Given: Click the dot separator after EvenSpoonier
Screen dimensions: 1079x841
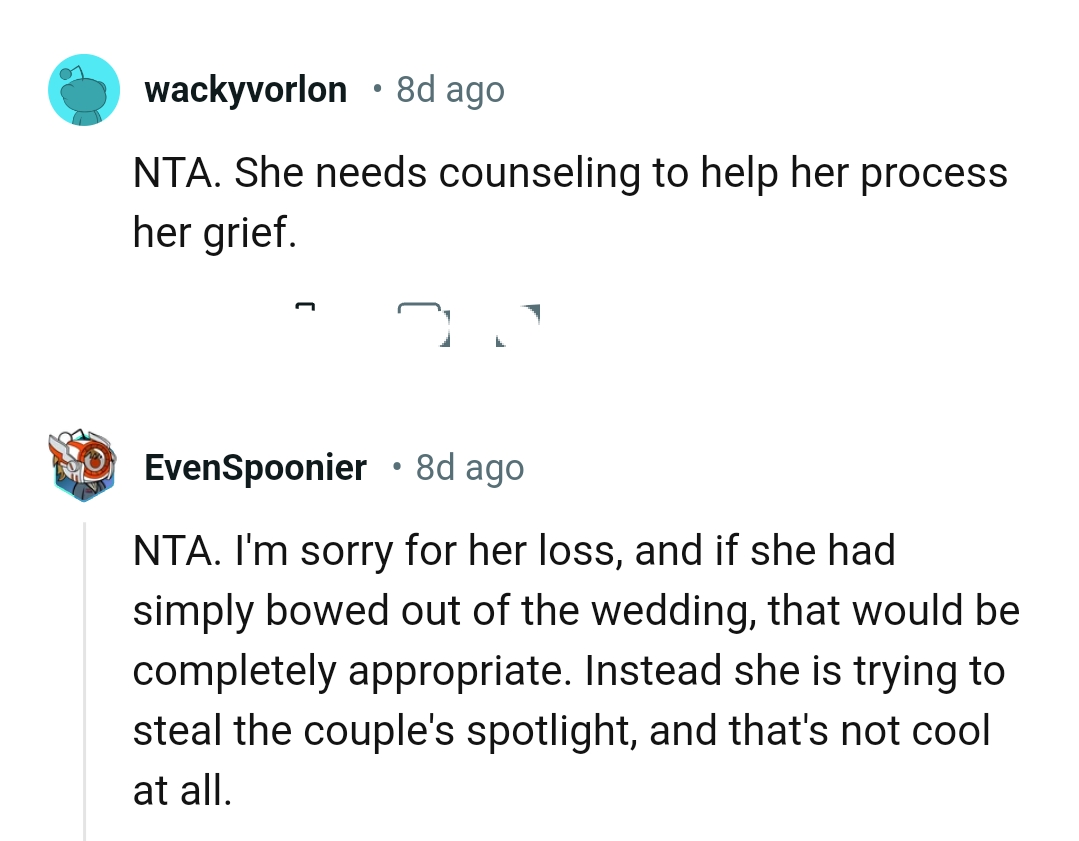Looking at the screenshot, I should click(395, 467).
